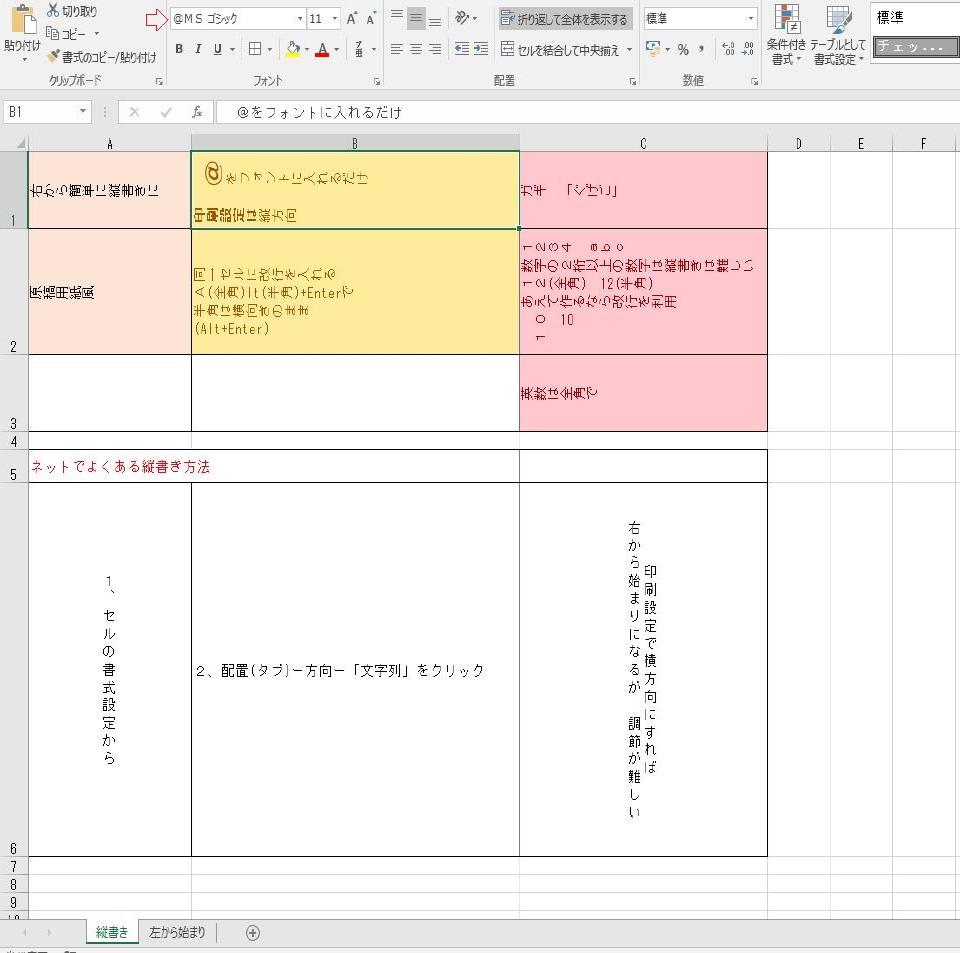
Task: Click the Insert Function fx button
Action: (x=197, y=112)
